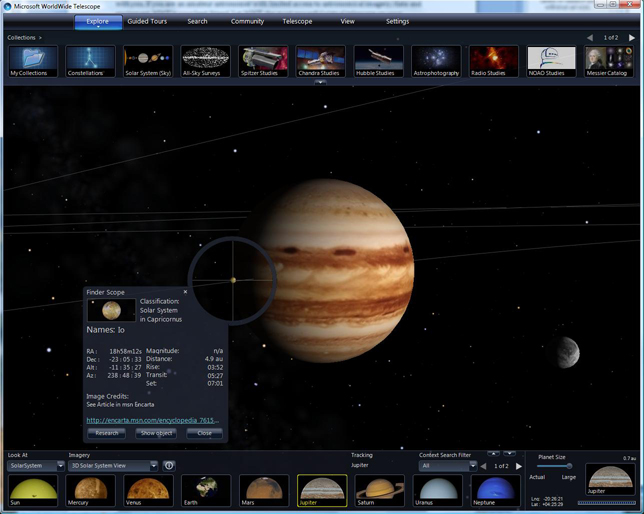
Task: Select the Earth planet thumbnail
Action: click(x=206, y=490)
